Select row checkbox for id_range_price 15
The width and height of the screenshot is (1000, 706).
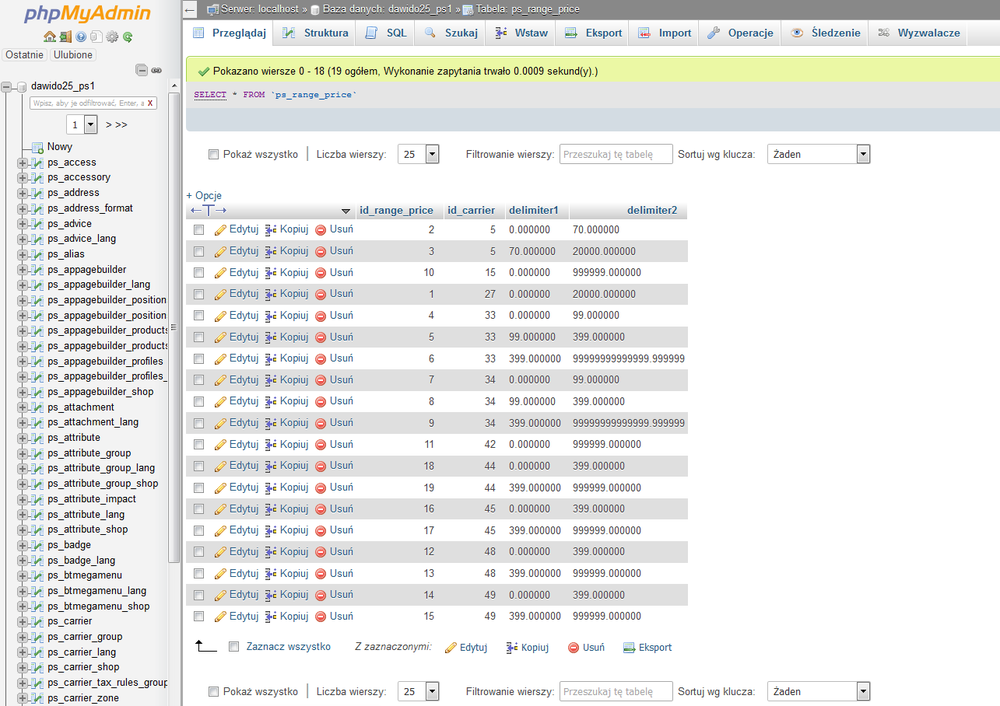(199, 616)
